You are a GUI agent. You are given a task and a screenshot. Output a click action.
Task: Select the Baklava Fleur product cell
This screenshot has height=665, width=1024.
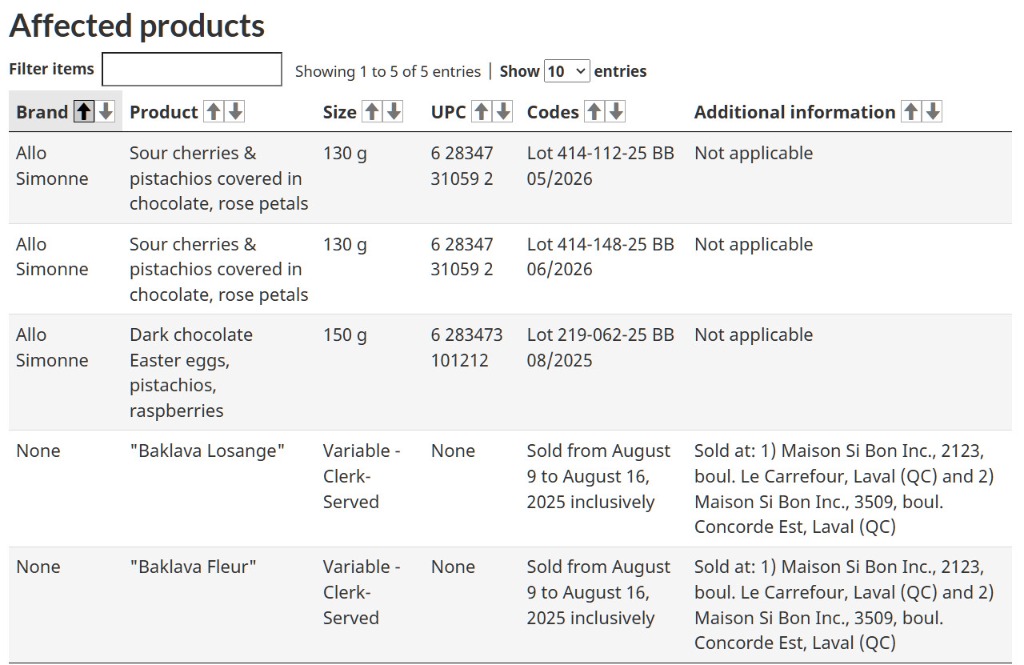(x=193, y=567)
